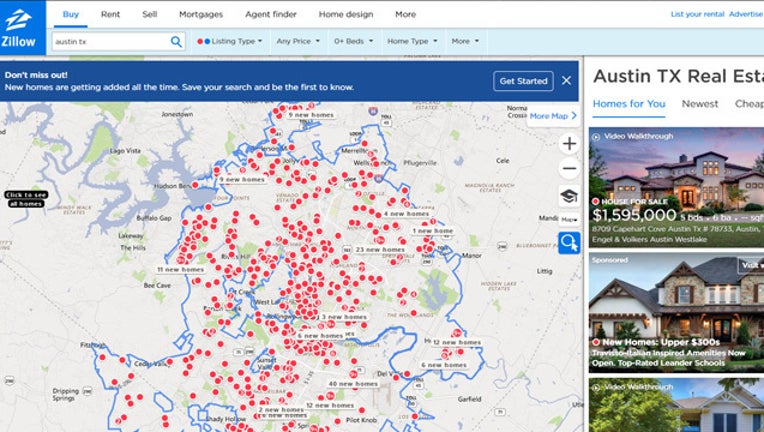Viewport: 764px width, 432px height.
Task: Click the 4 new homes map label
Action: pos(406,214)
